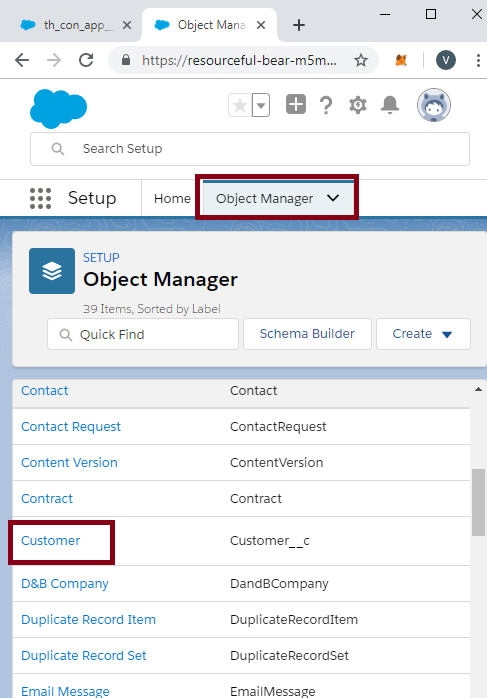Viewport: 487px width, 698px height.
Task: Bookmark page with browser star icon
Action: pyautogui.click(x=361, y=60)
